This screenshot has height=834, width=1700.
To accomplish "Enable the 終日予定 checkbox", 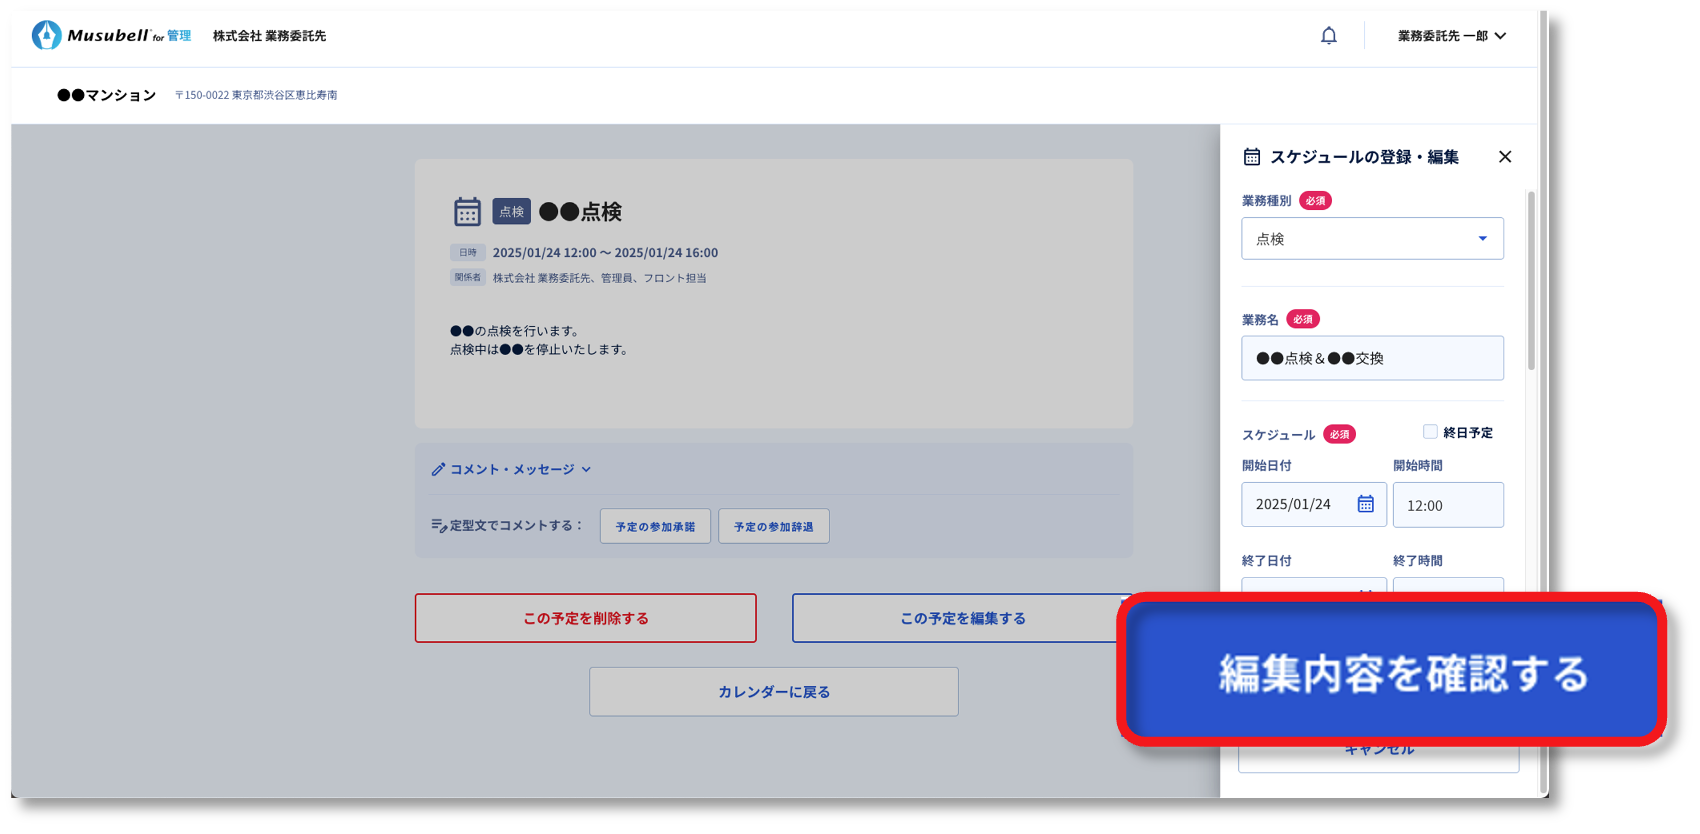I will (x=1430, y=432).
